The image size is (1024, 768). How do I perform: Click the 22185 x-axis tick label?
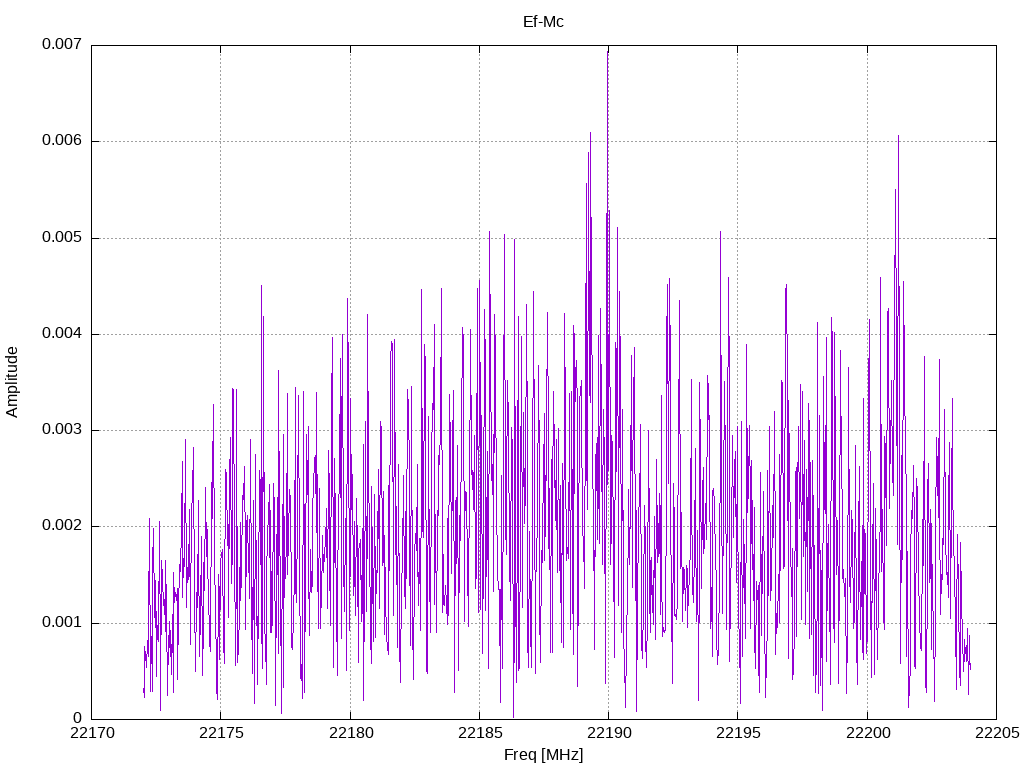coord(480,733)
